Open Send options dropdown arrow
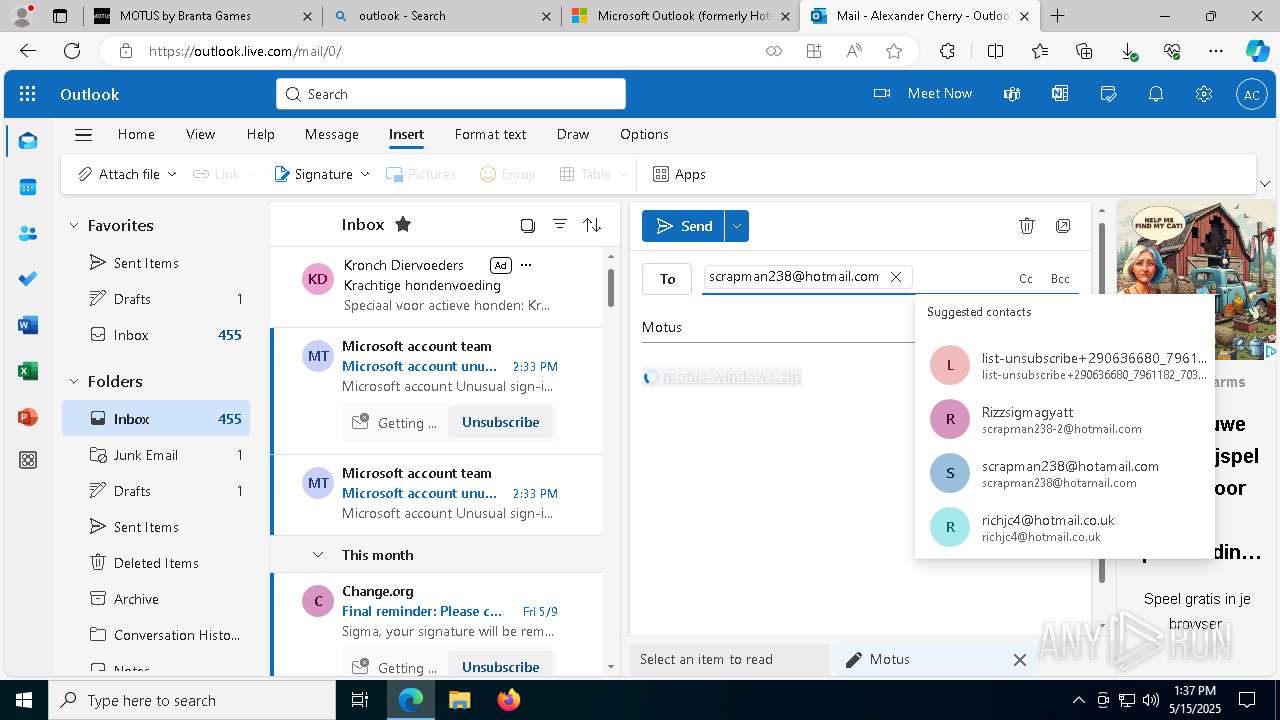The width and height of the screenshot is (1280, 720). tap(737, 226)
